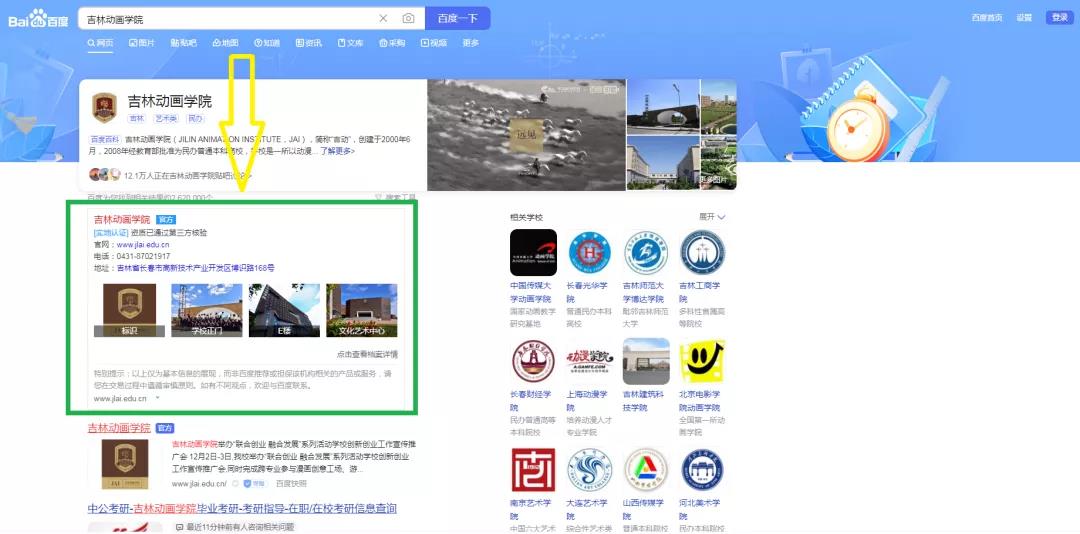This screenshot has width=1080, height=534.
Task: Open camera image search icon
Action: coord(408,19)
